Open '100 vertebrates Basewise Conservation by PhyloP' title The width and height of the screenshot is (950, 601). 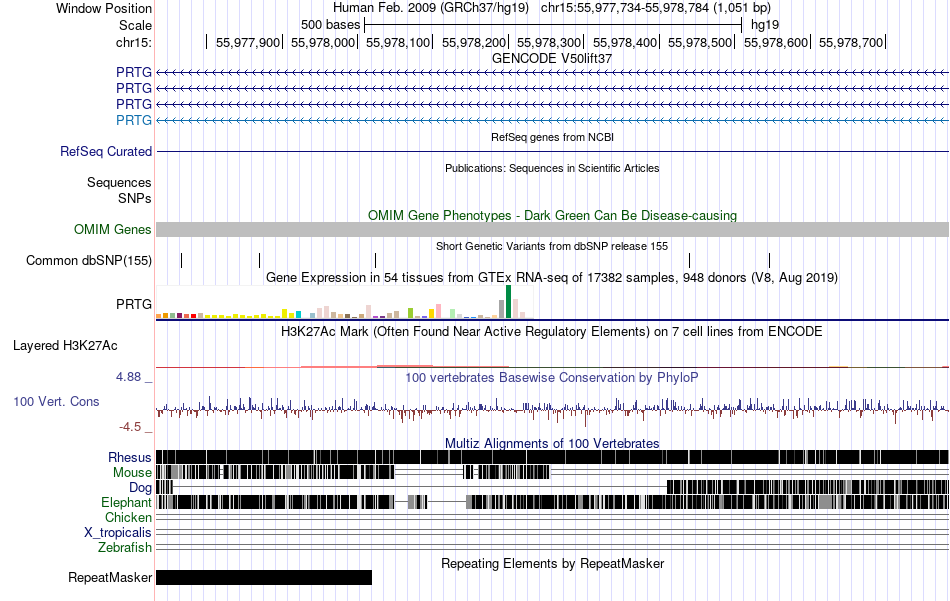(552, 378)
